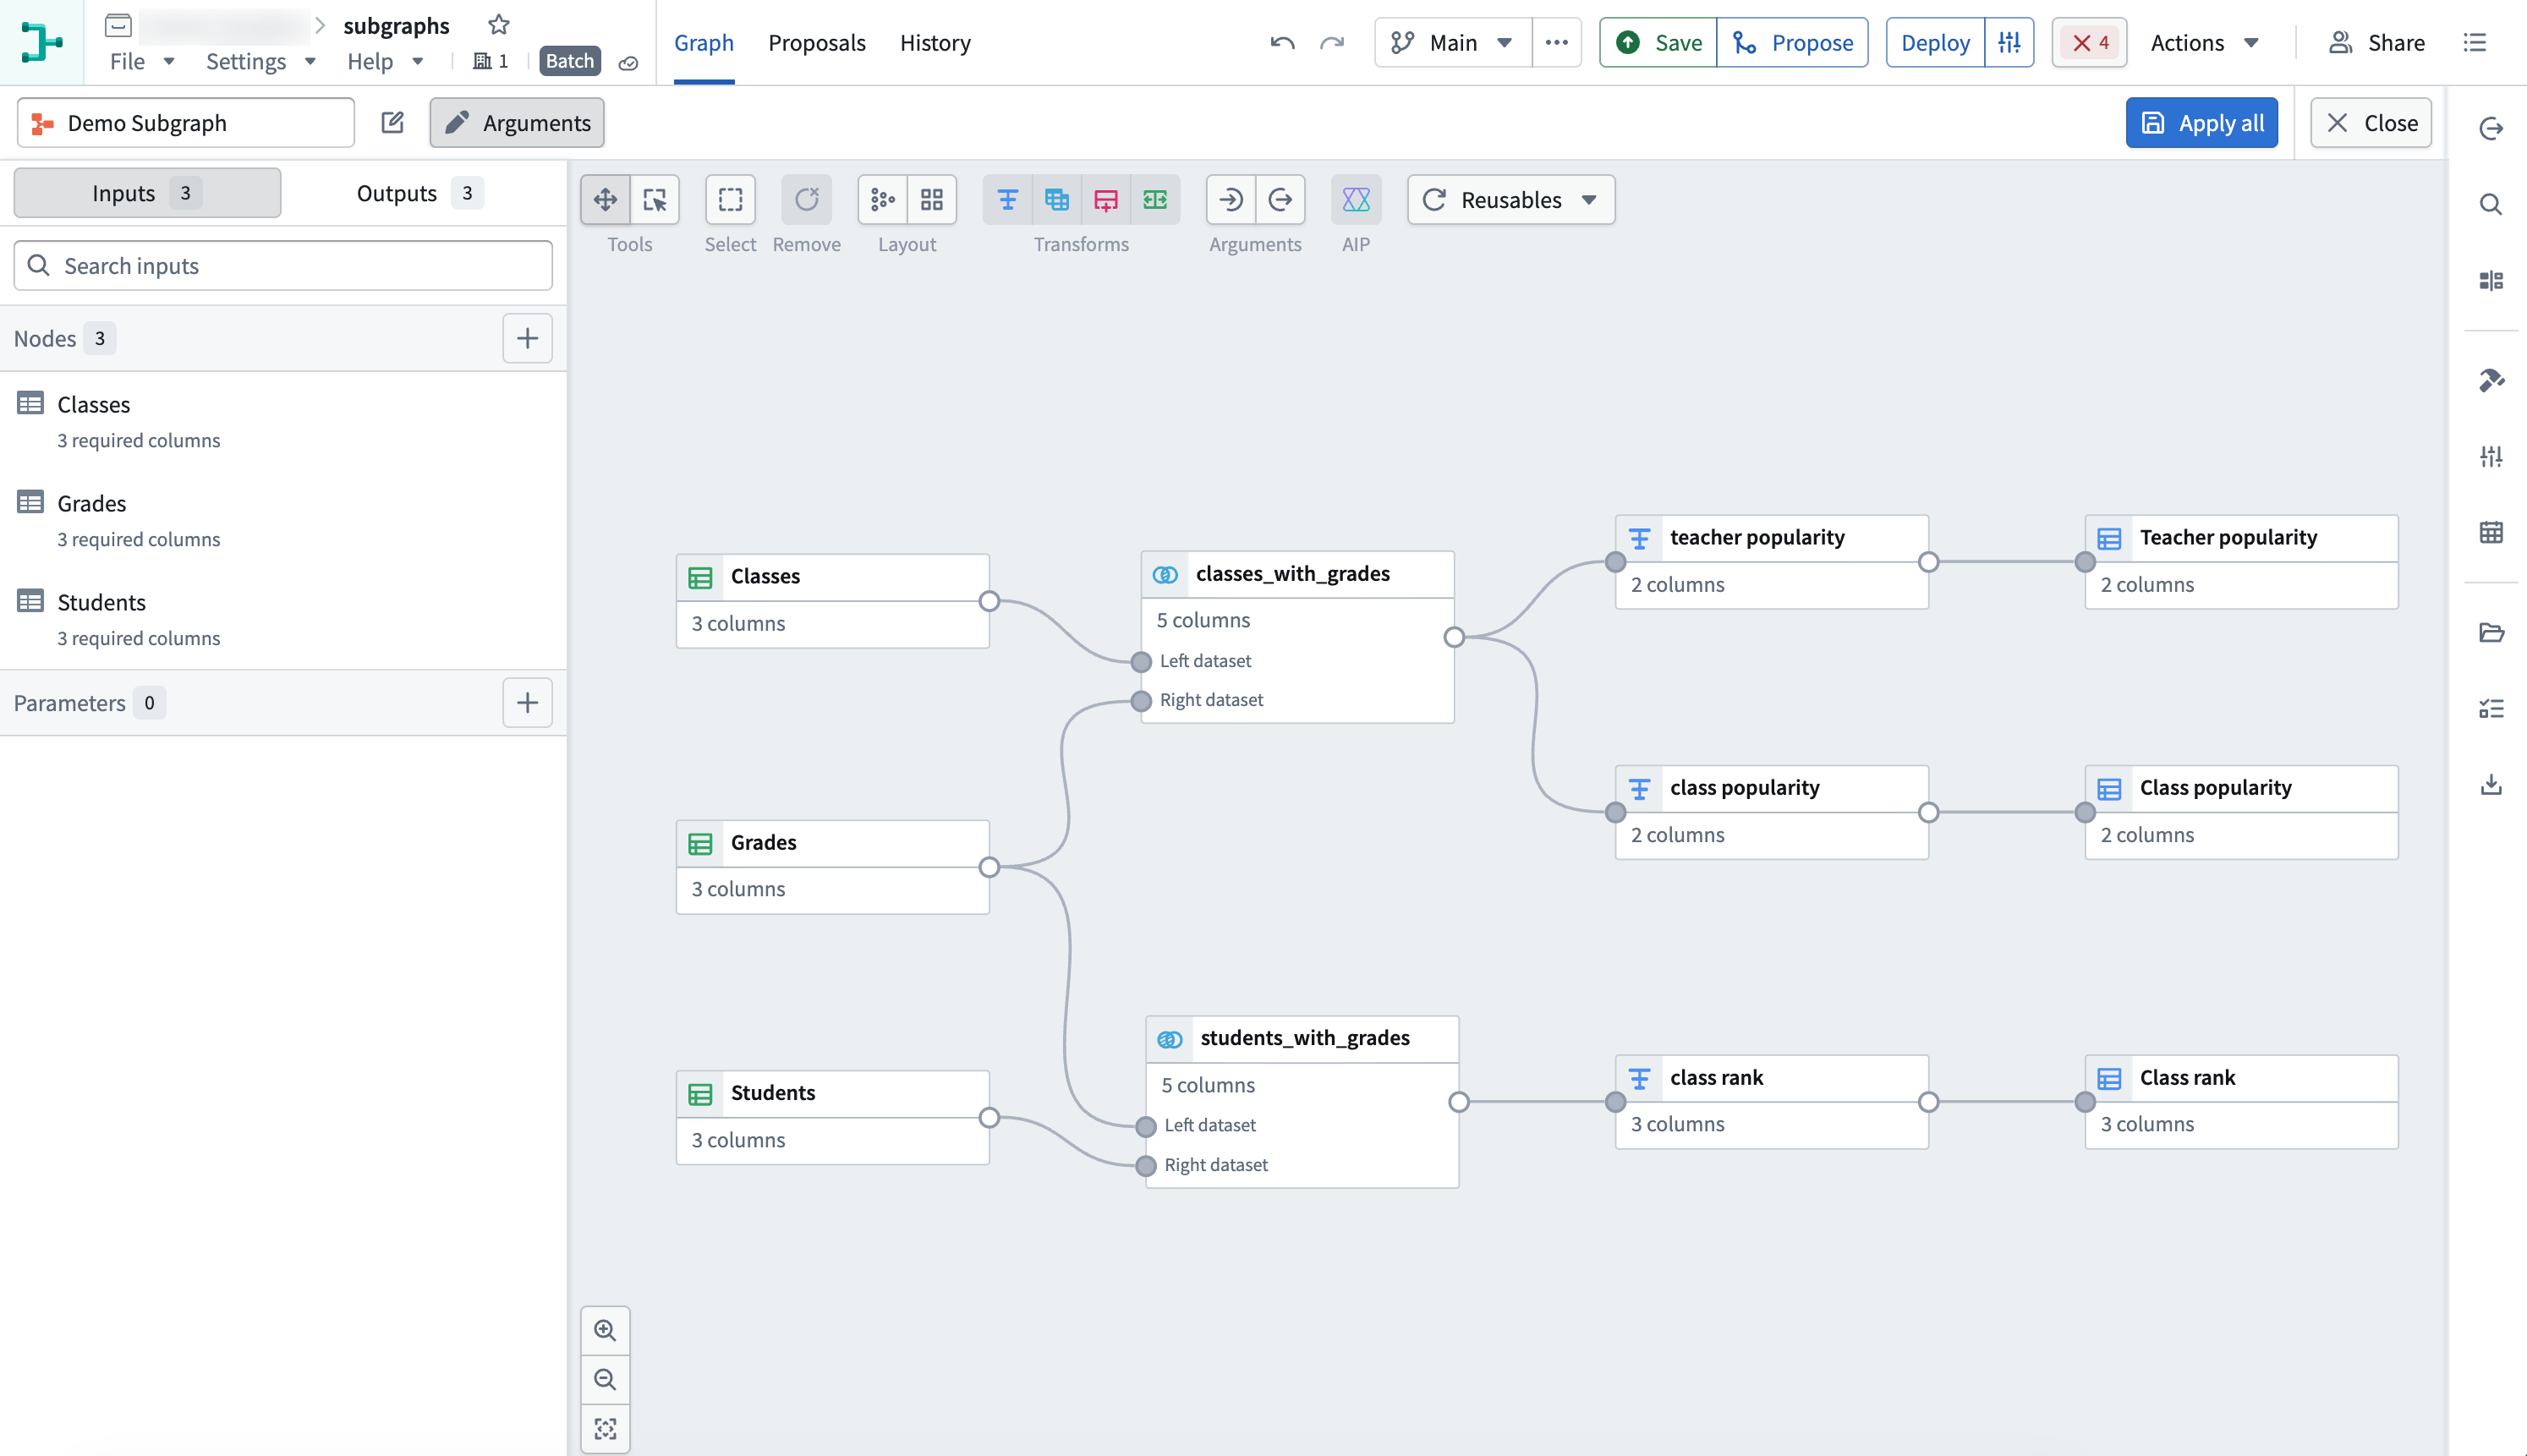Select the pan/move tool
The image size is (2527, 1456).
coord(605,200)
